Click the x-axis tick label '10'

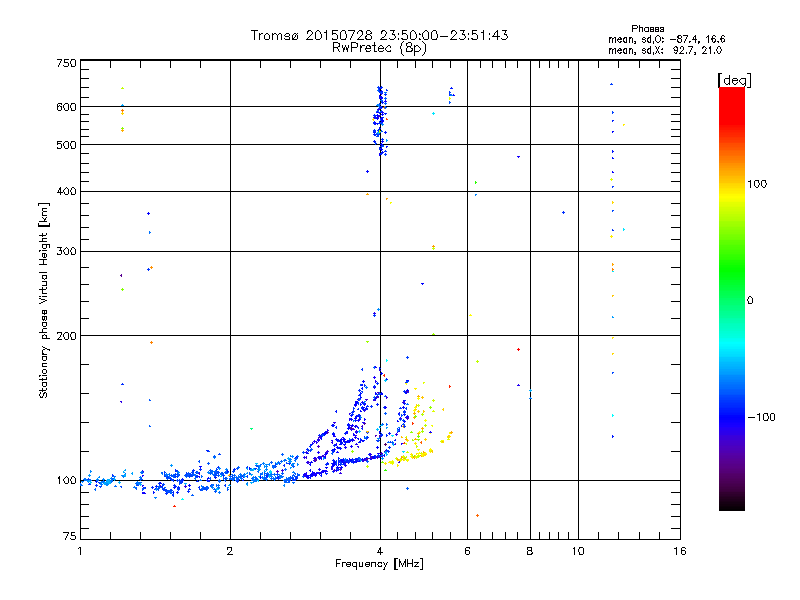(x=578, y=551)
